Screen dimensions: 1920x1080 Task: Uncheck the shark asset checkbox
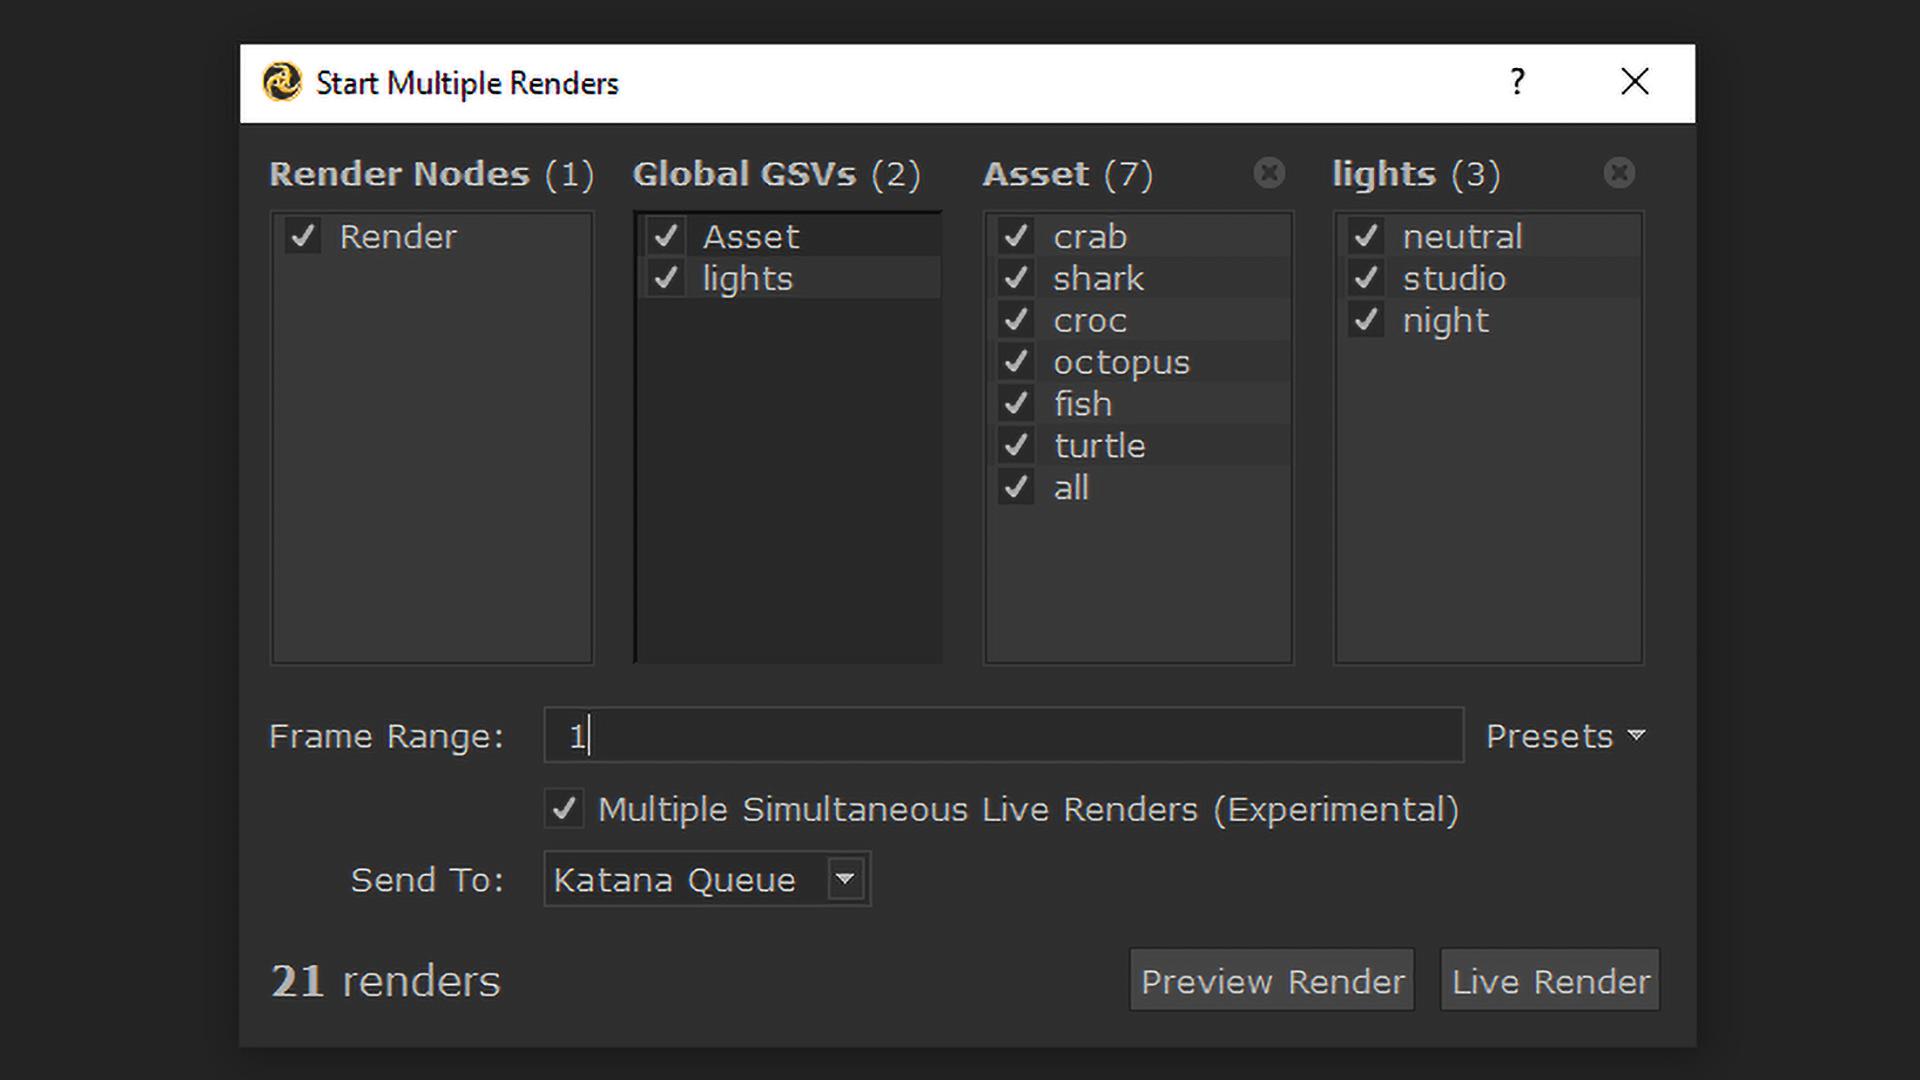click(x=1016, y=278)
